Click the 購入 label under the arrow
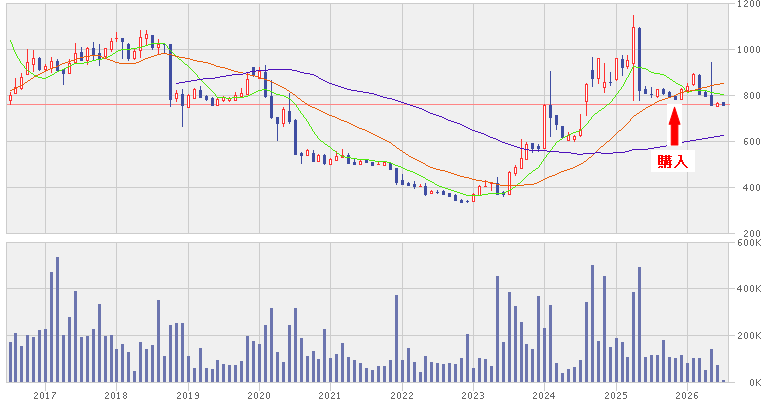This screenshot has width=765, height=404. [x=673, y=161]
